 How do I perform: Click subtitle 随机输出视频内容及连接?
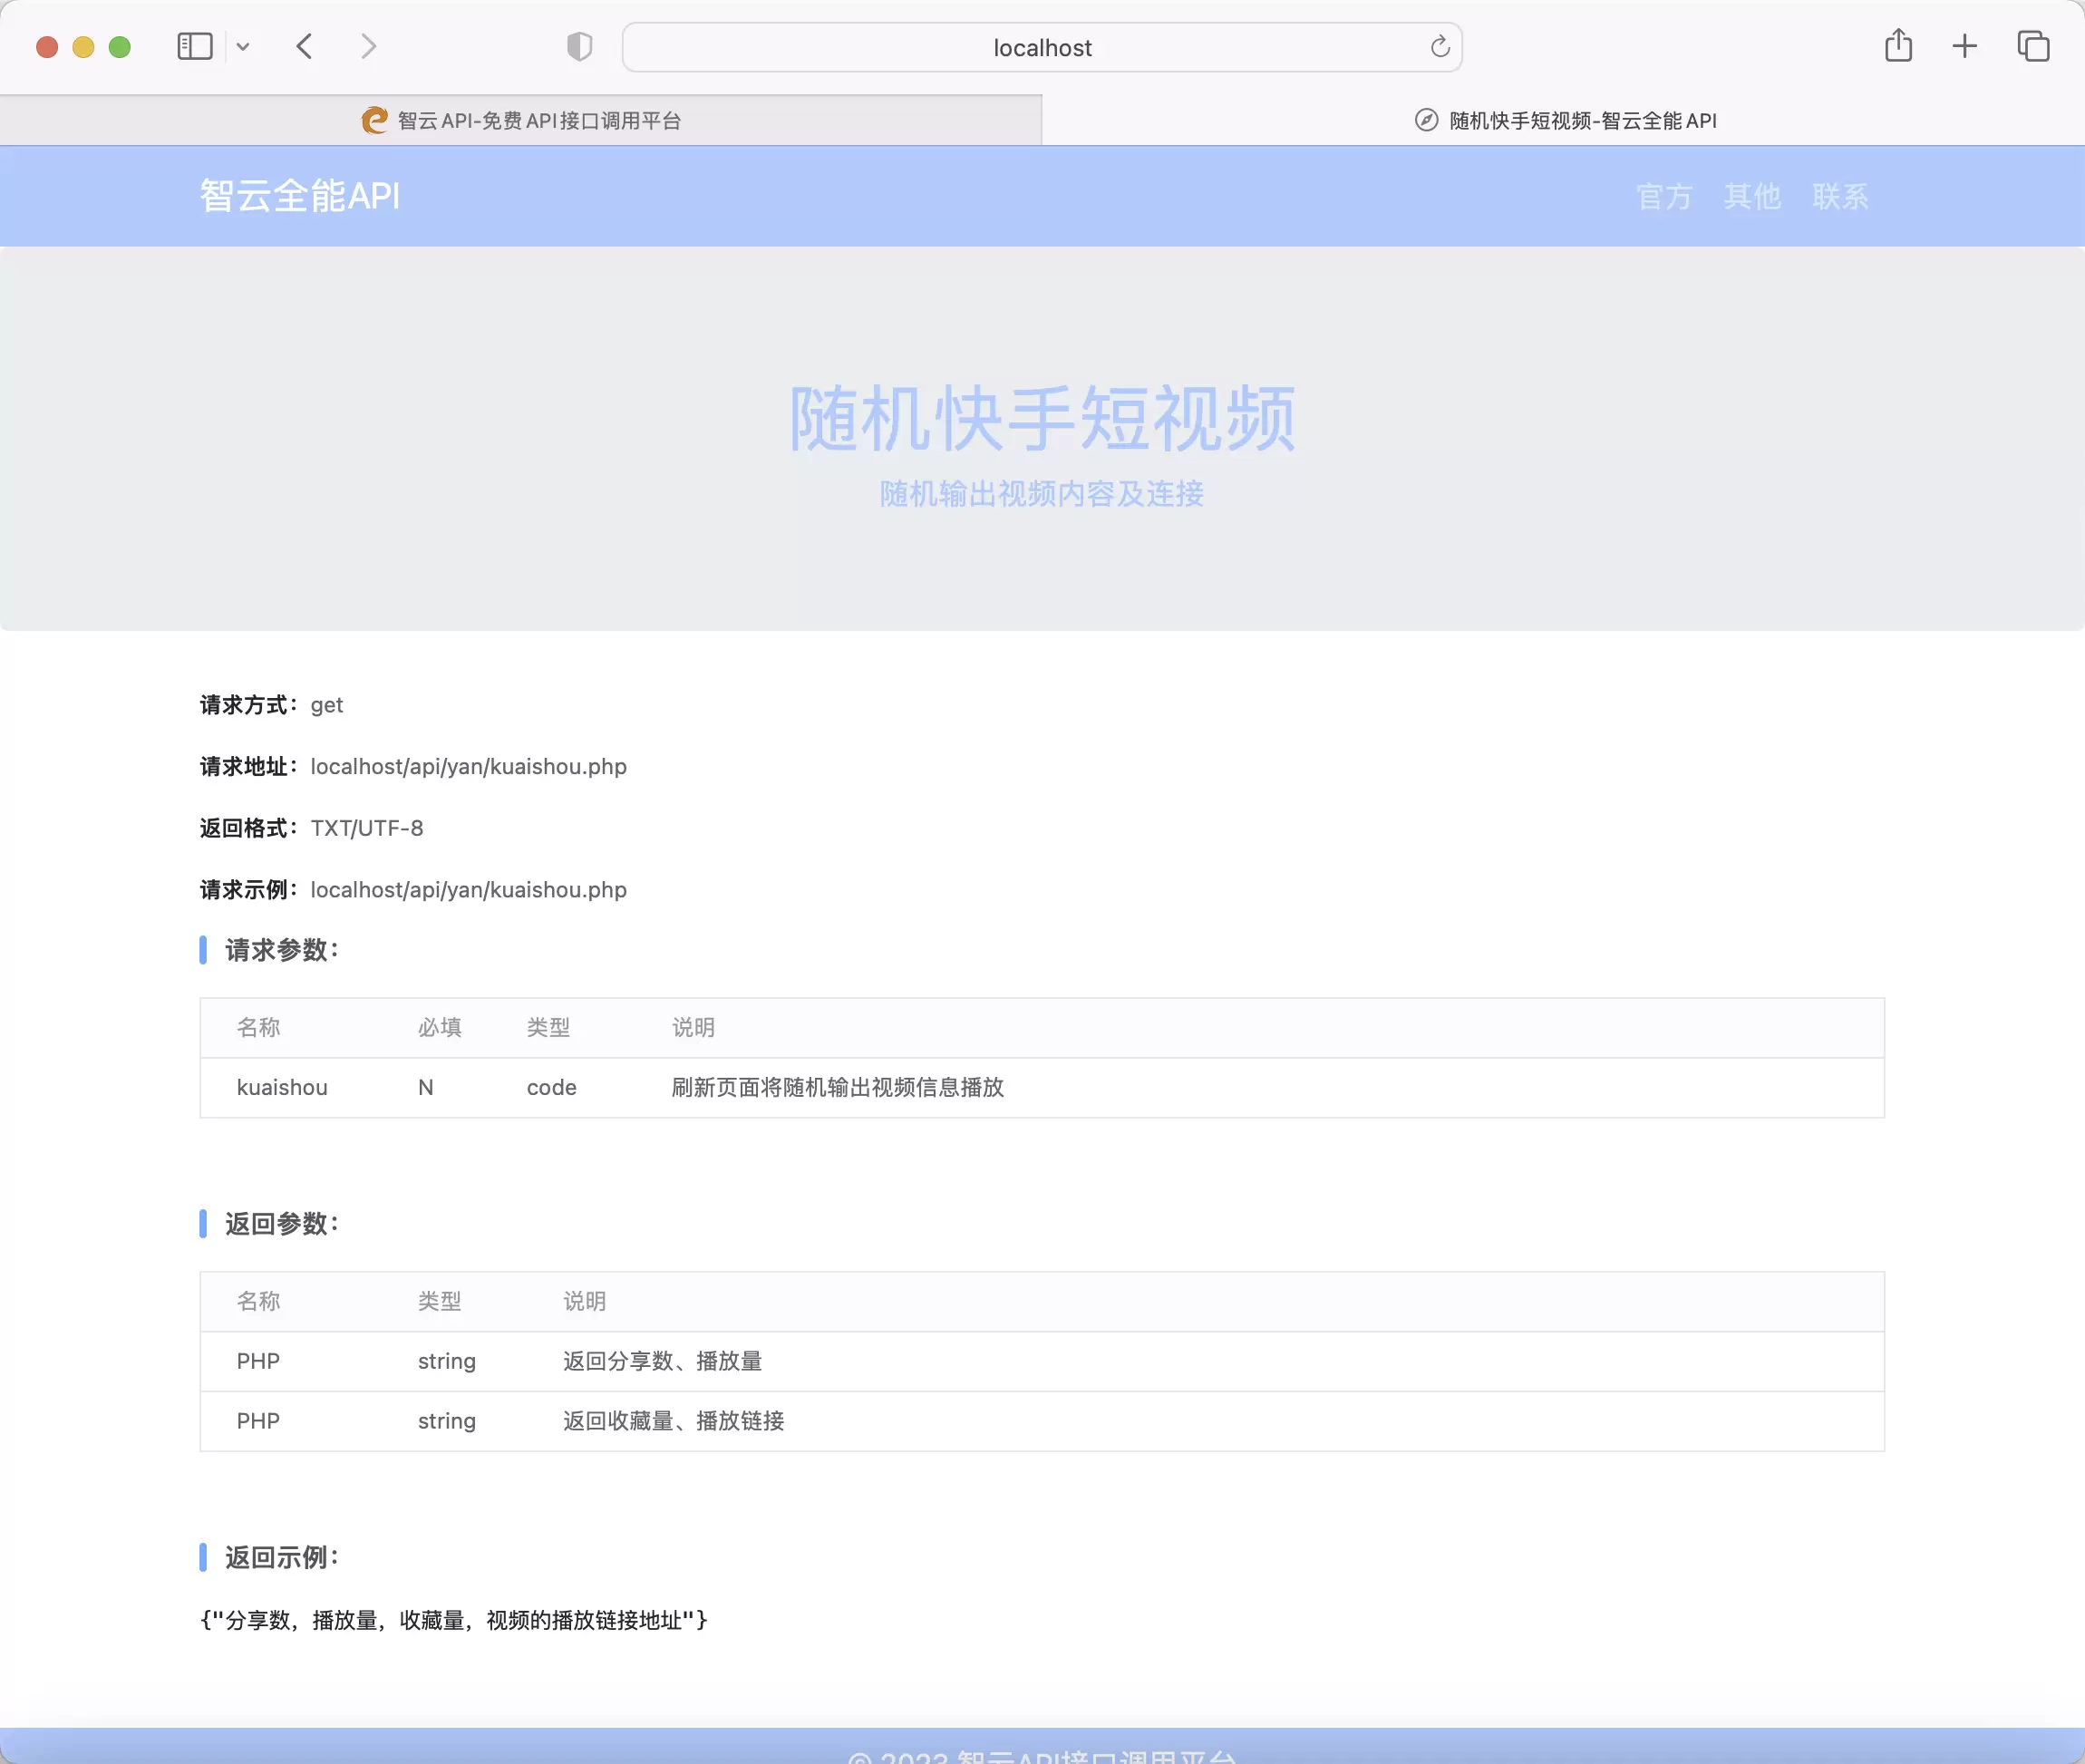[1042, 494]
